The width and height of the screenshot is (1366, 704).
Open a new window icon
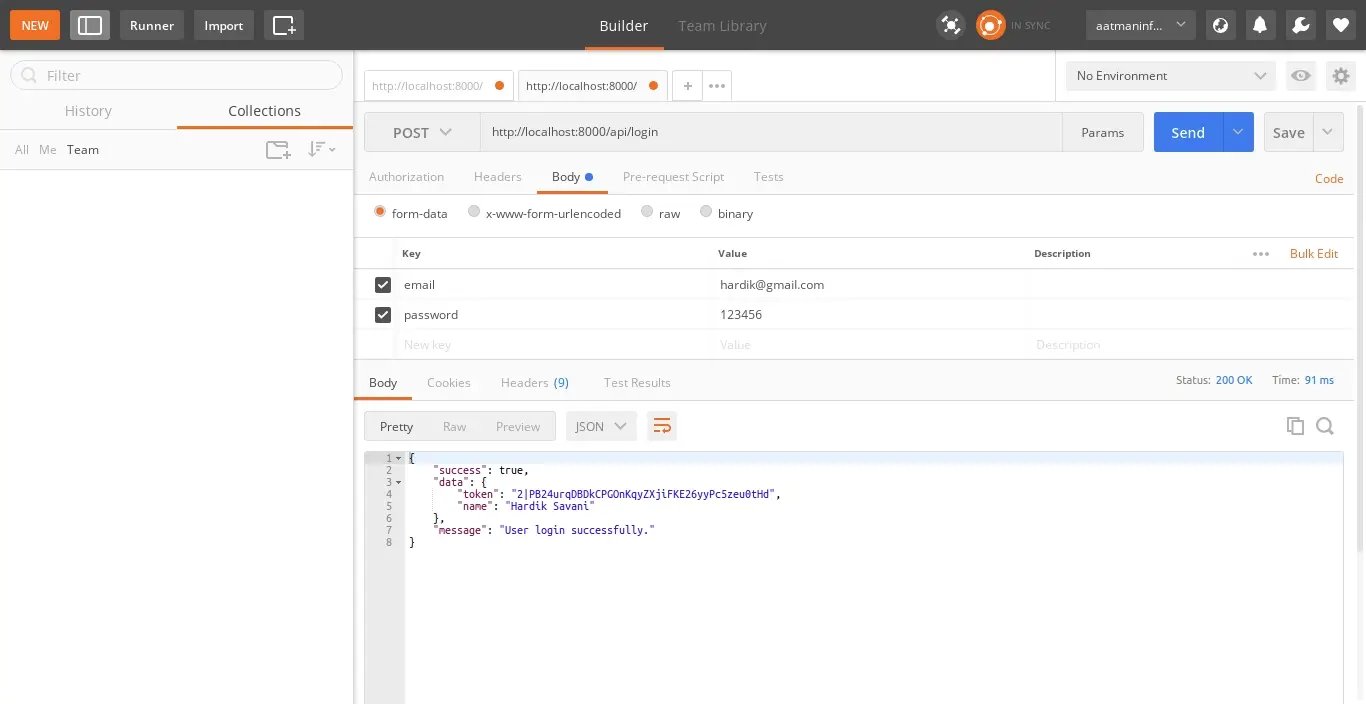(284, 25)
